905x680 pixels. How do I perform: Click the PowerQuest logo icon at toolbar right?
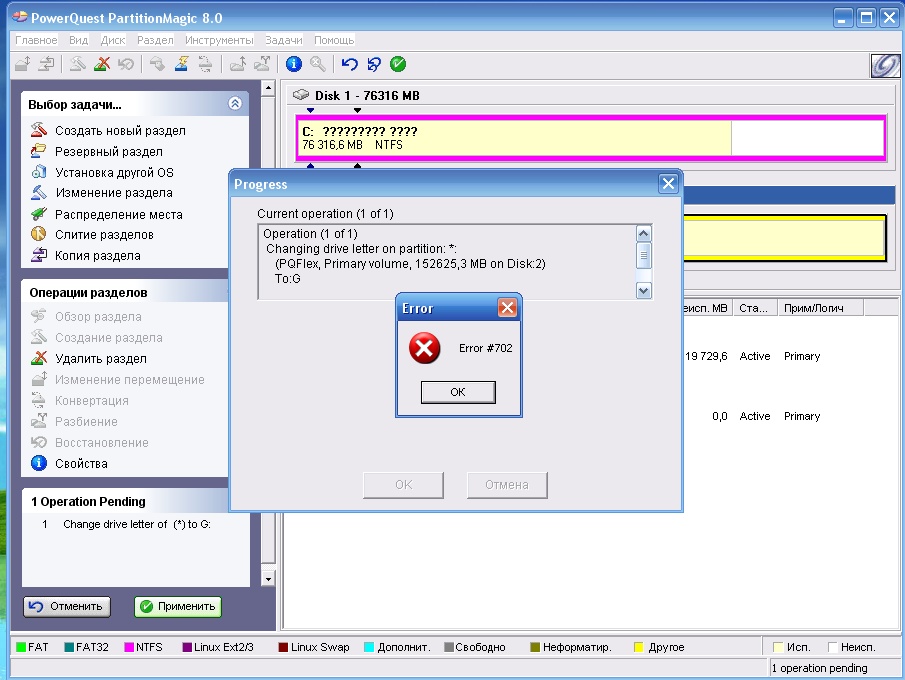[x=885, y=65]
